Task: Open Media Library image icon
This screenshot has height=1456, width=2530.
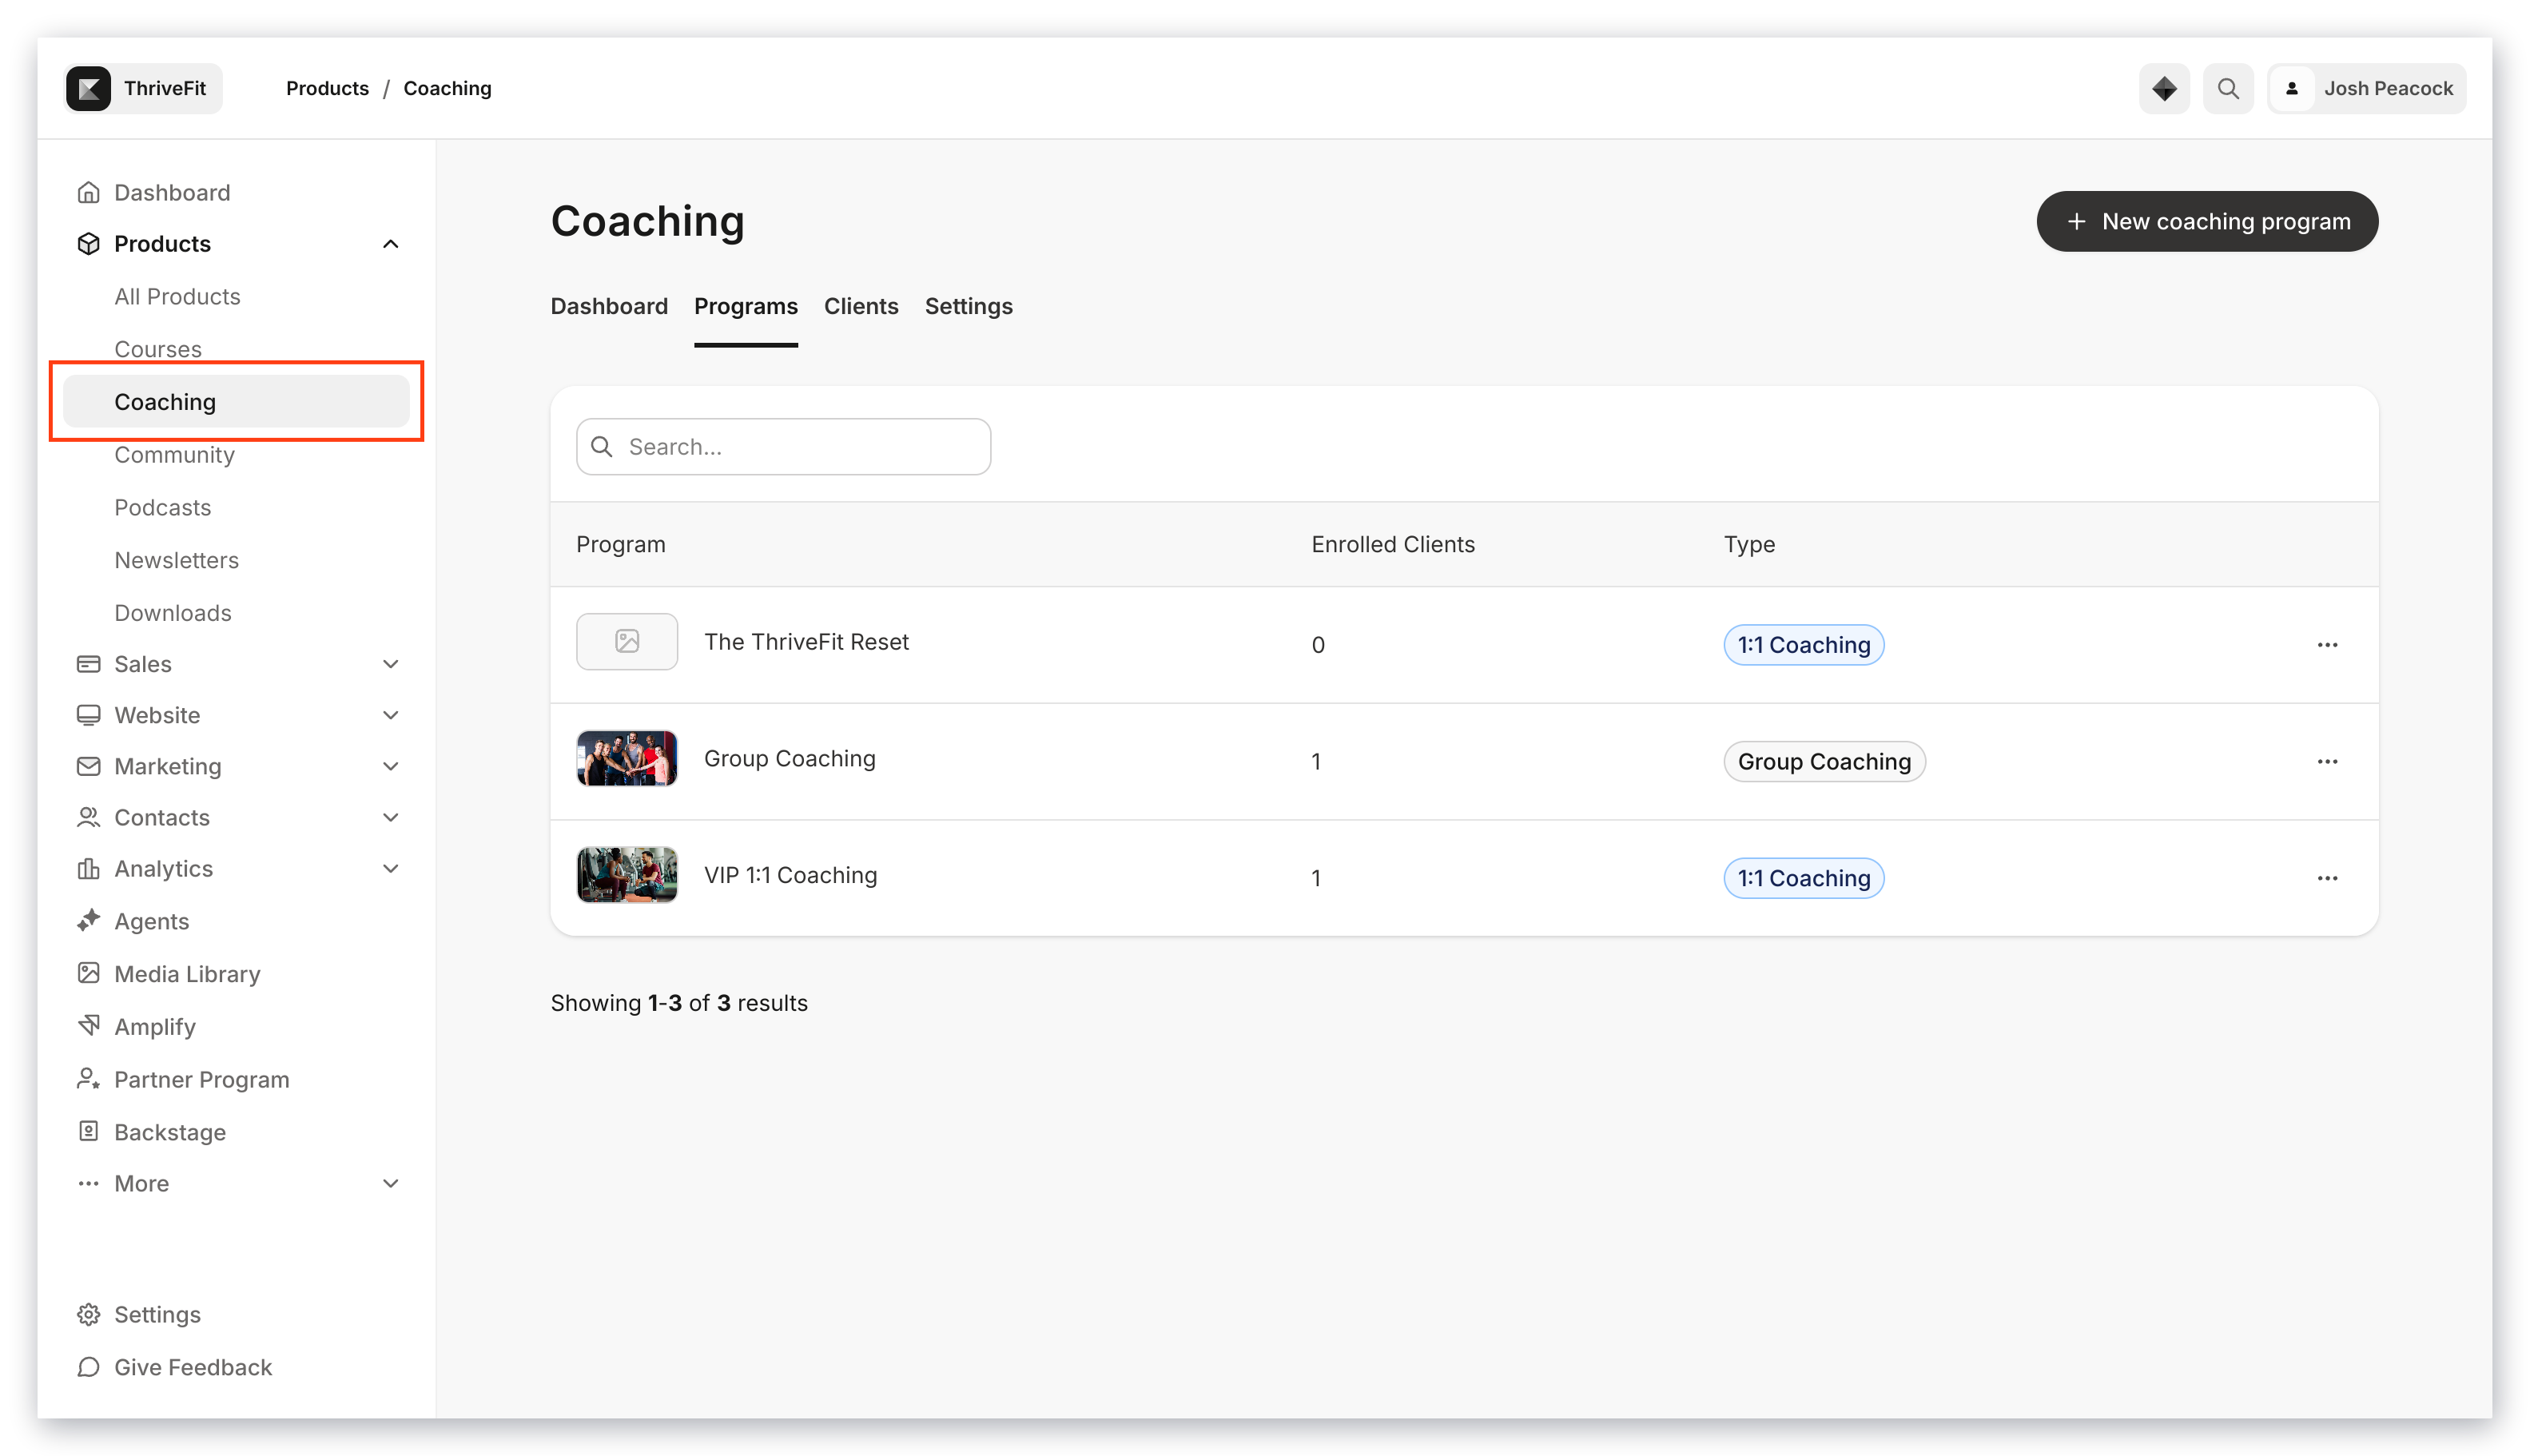Action: click(89, 972)
